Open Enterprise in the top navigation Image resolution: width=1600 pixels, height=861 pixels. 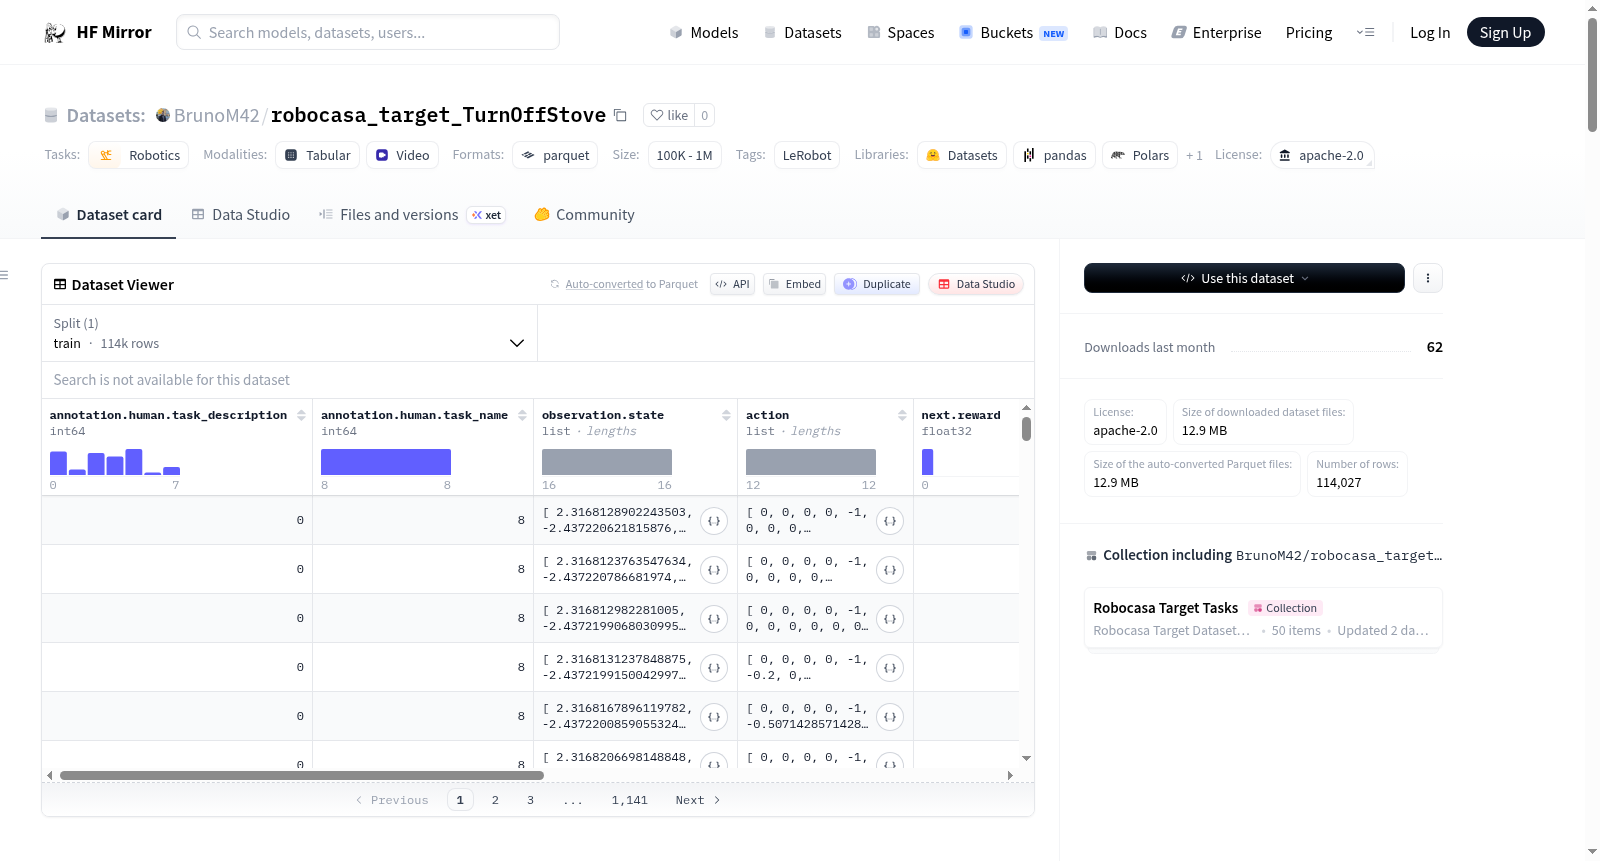(1216, 32)
